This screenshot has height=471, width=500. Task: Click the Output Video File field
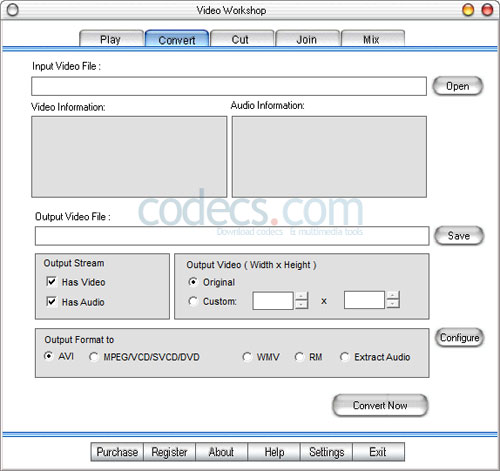[232, 236]
